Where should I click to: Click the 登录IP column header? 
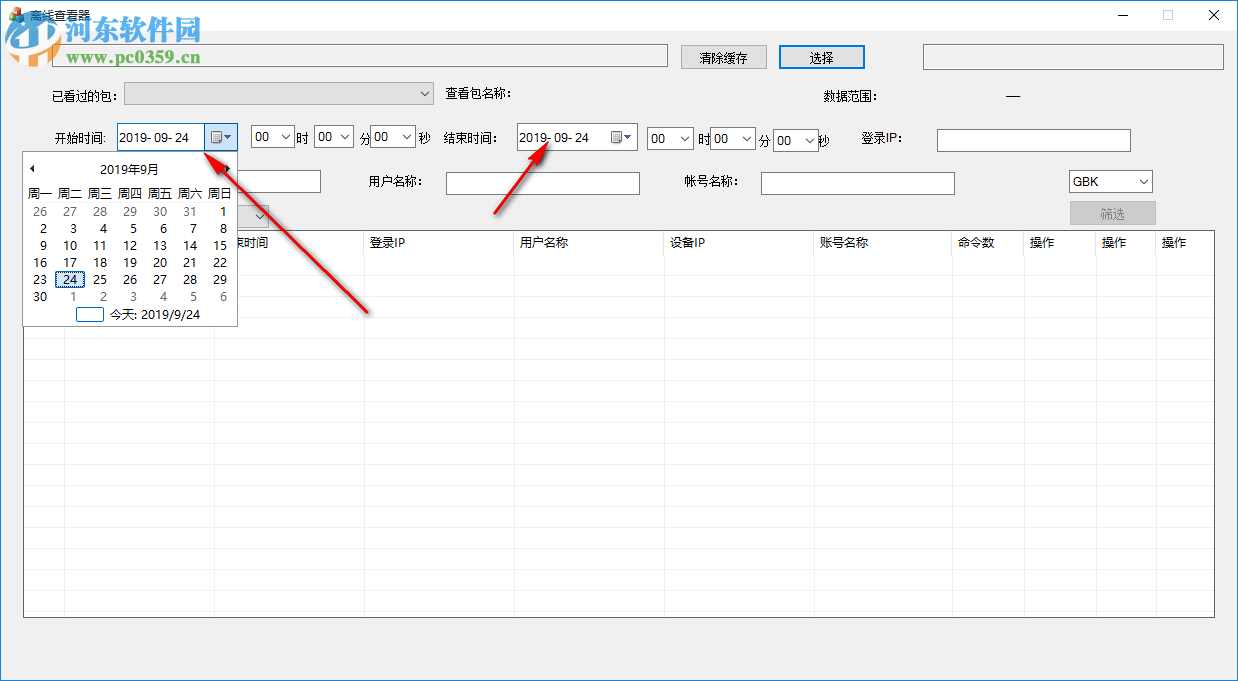tap(439, 242)
